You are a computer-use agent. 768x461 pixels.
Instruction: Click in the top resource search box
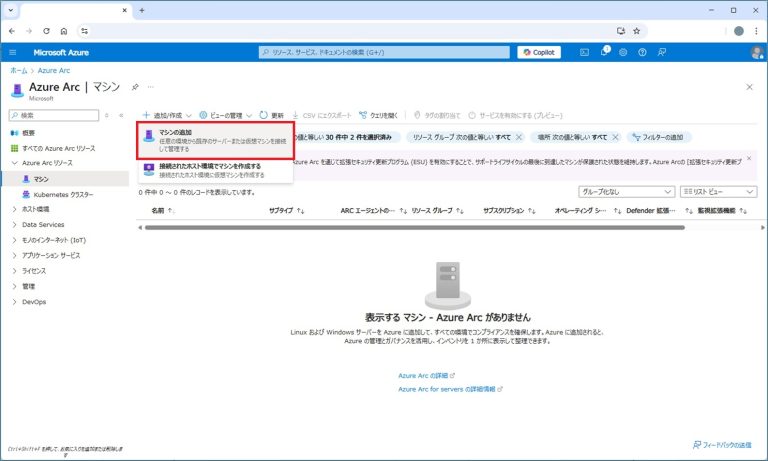point(385,52)
